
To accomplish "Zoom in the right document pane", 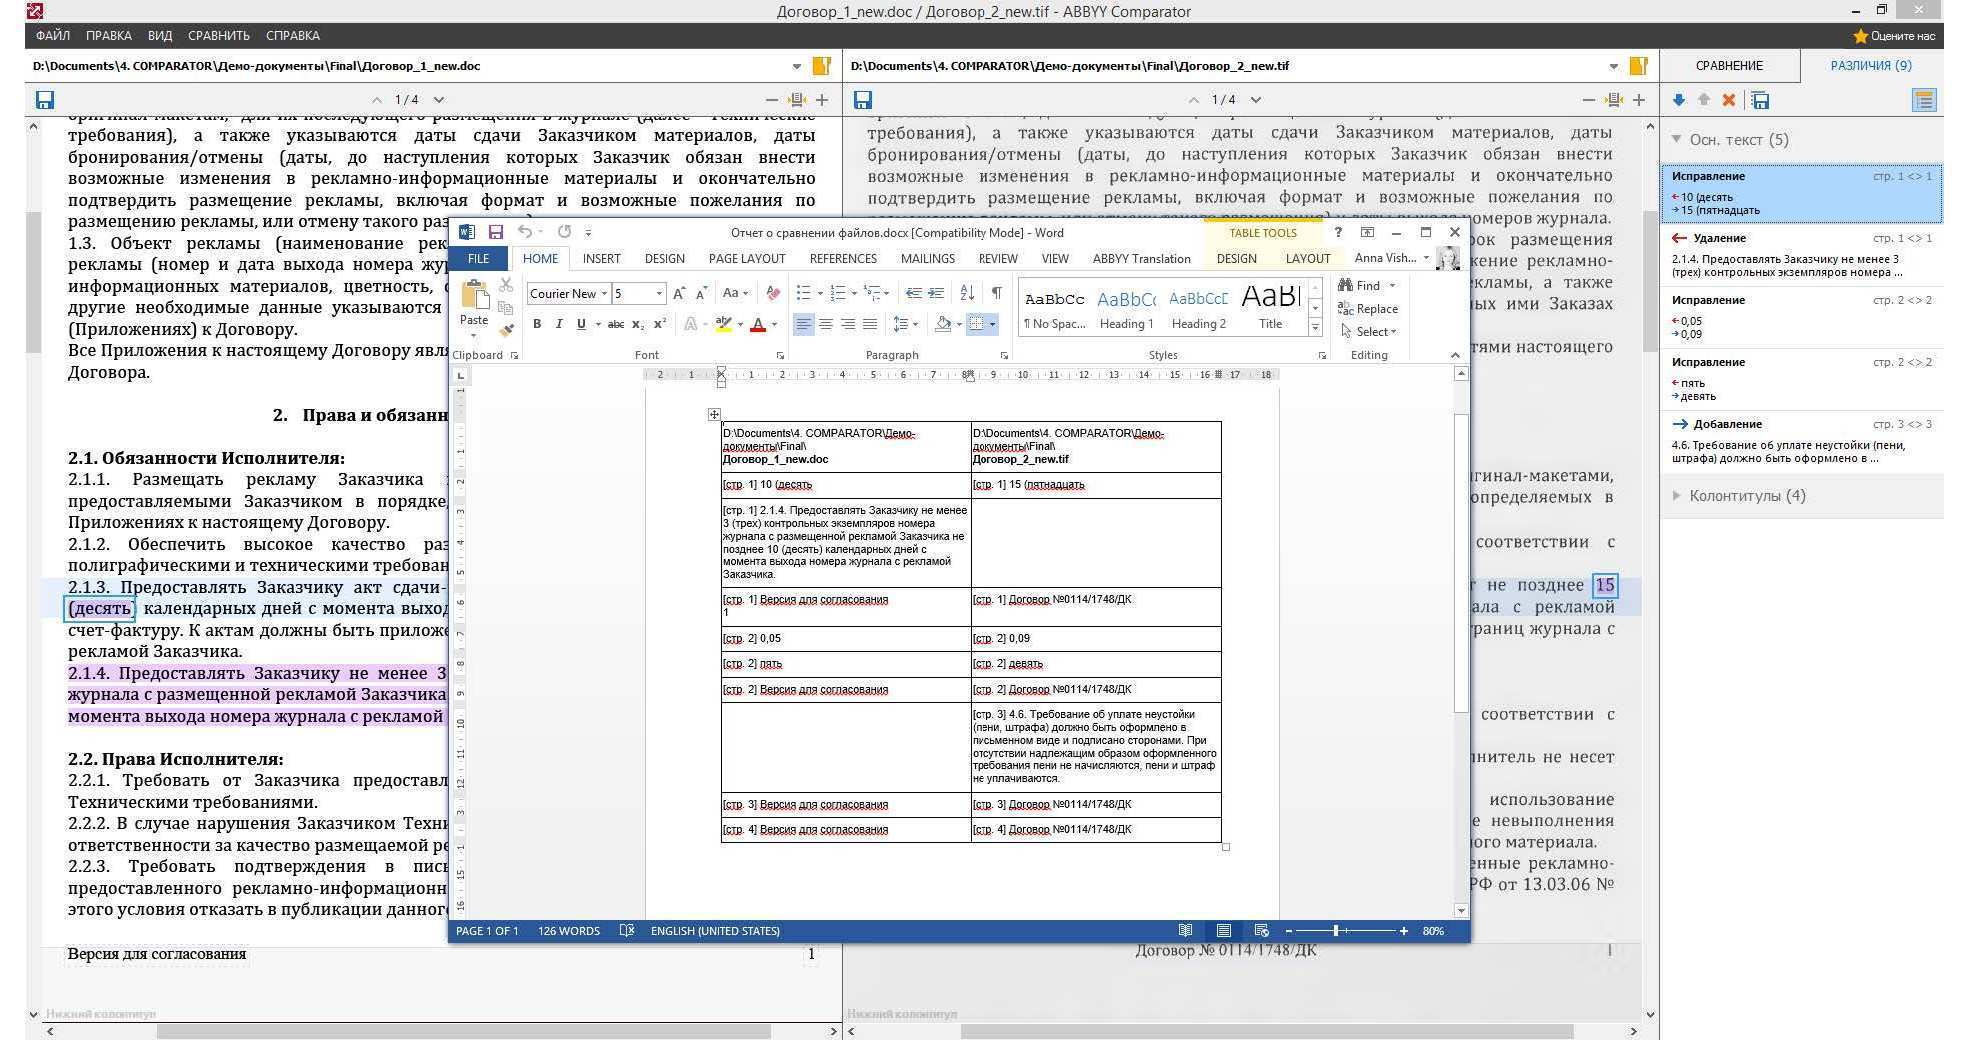I will [1639, 100].
